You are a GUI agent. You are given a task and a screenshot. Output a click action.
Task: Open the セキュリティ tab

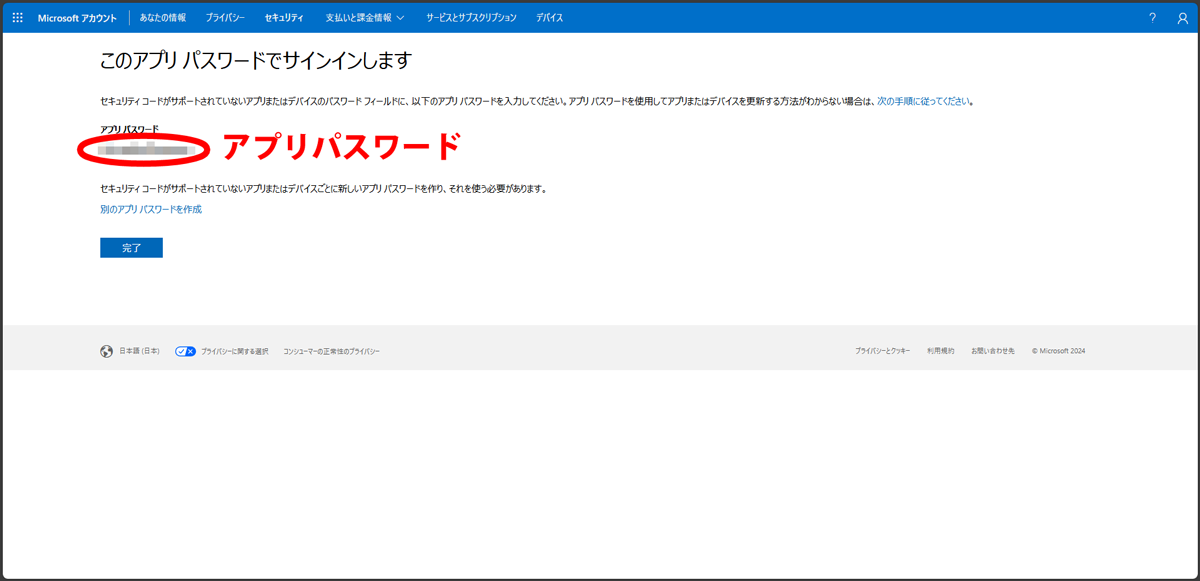point(284,18)
